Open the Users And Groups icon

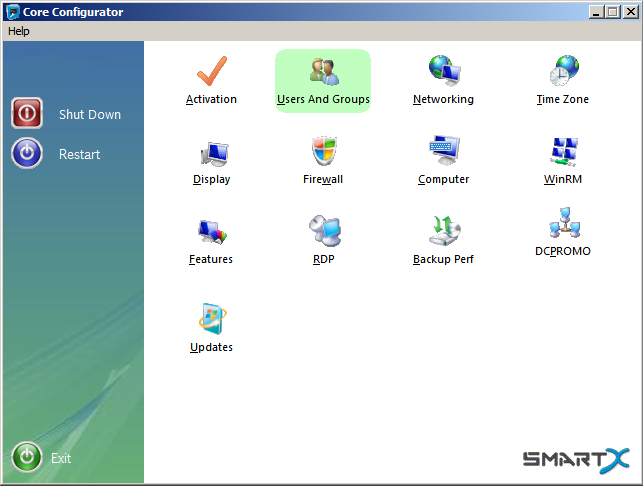coord(324,72)
